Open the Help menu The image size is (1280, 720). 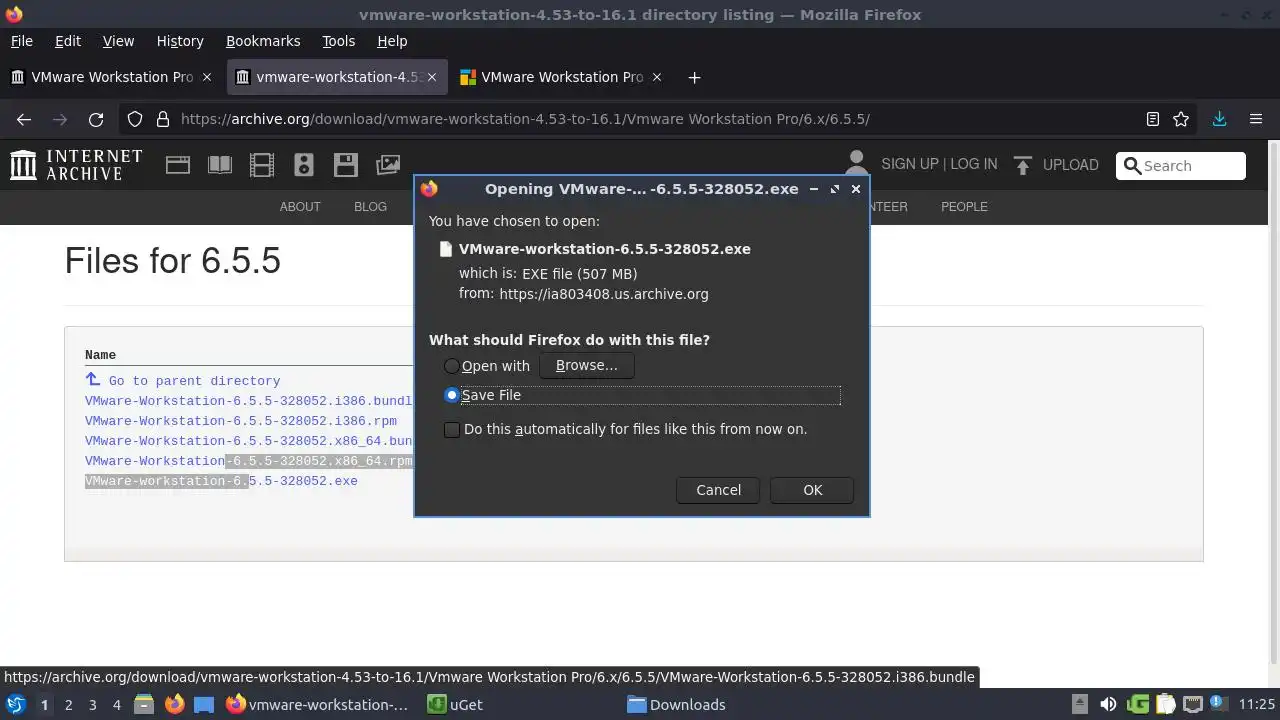pyautogui.click(x=392, y=41)
